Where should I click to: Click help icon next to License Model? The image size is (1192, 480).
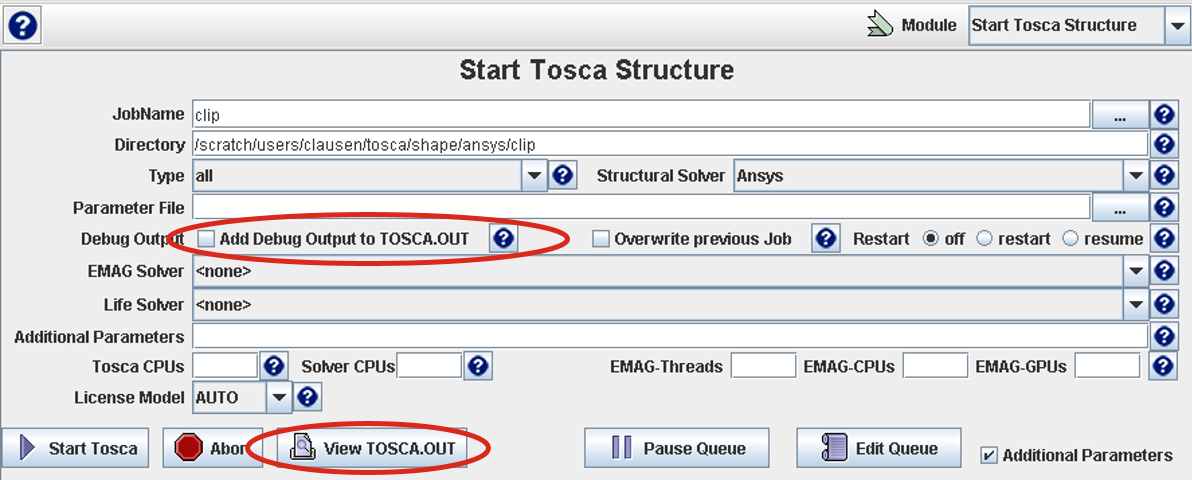308,397
